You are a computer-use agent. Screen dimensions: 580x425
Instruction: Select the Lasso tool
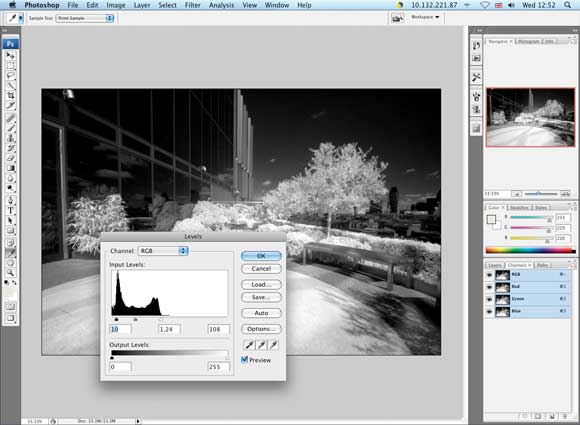(10, 75)
